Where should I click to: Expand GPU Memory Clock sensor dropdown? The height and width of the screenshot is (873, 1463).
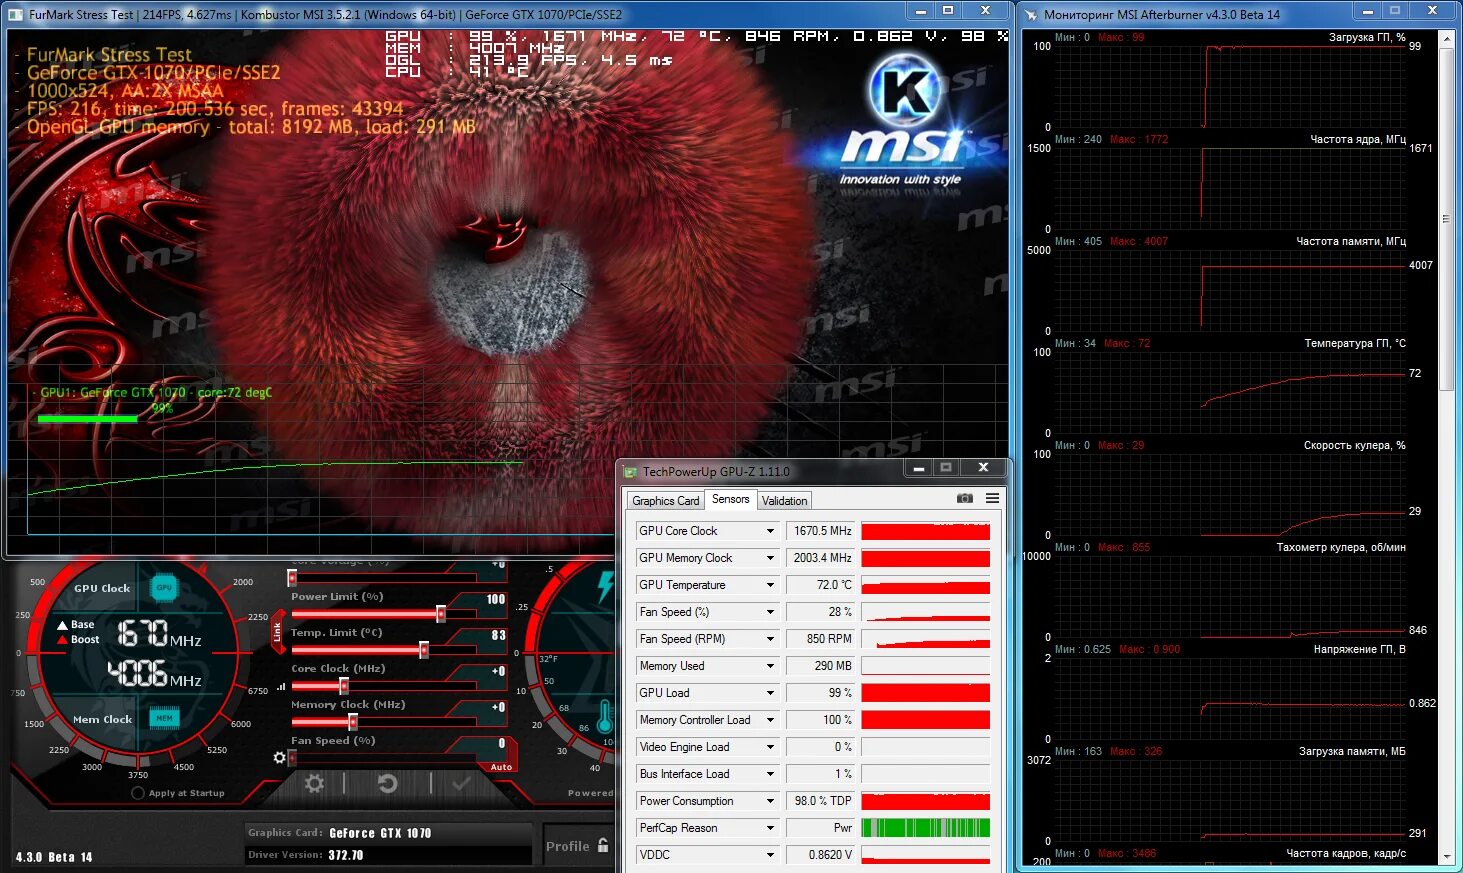click(770, 558)
